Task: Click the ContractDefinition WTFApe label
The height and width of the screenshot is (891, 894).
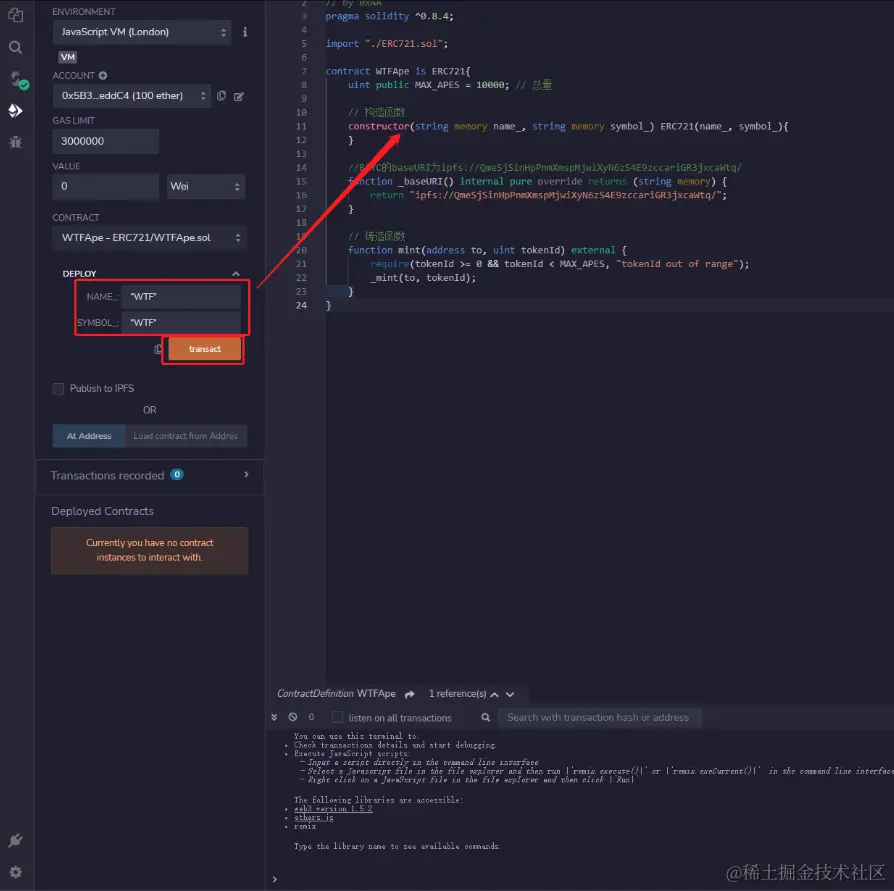Action: pos(336,694)
